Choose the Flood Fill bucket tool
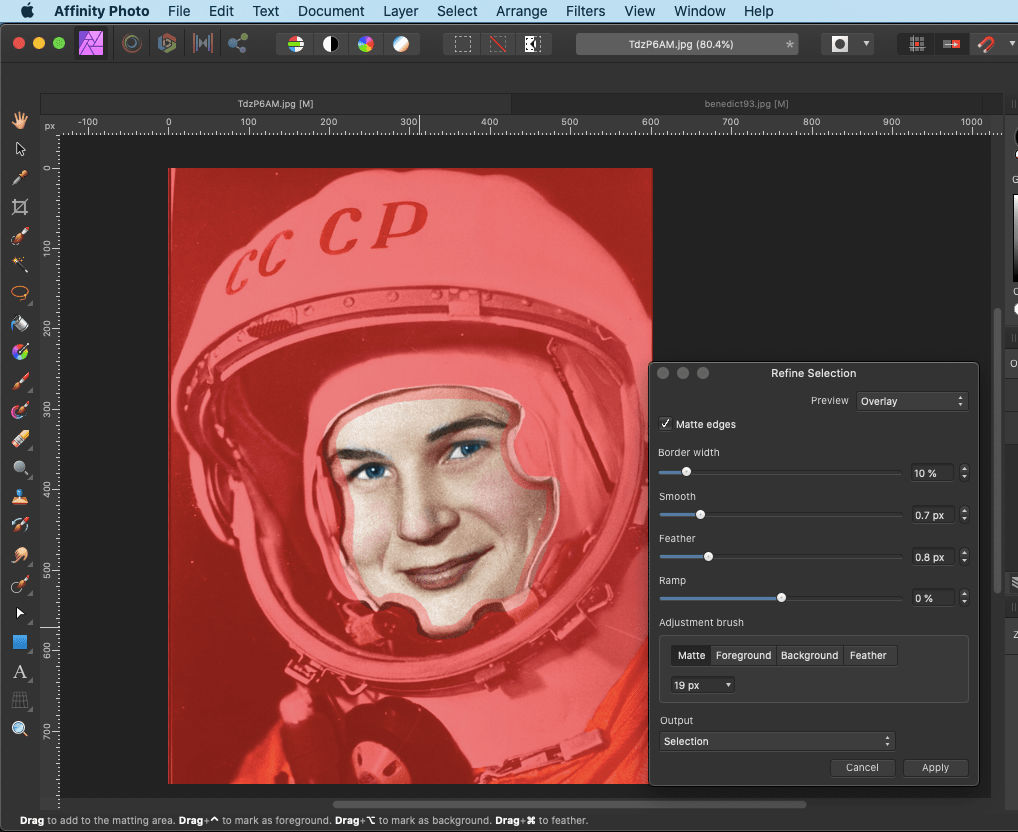 pyautogui.click(x=19, y=324)
